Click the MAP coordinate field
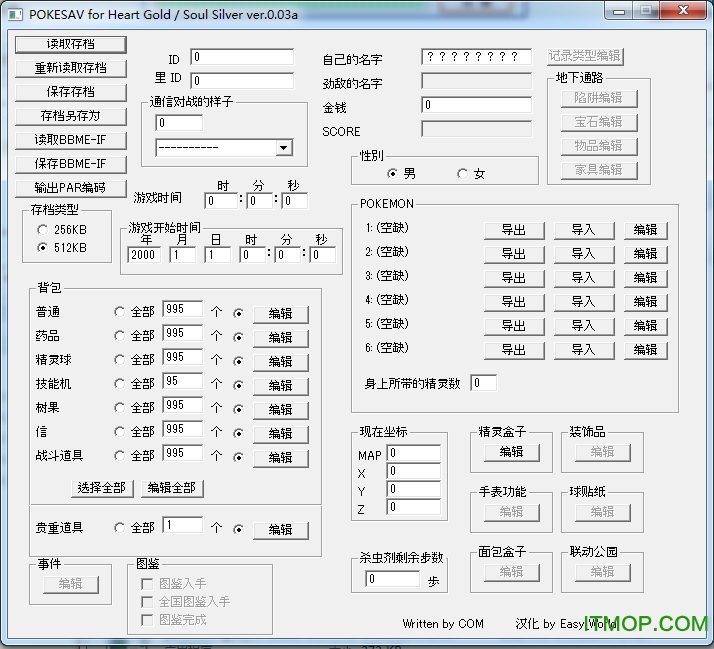The image size is (714, 649). coord(414,453)
